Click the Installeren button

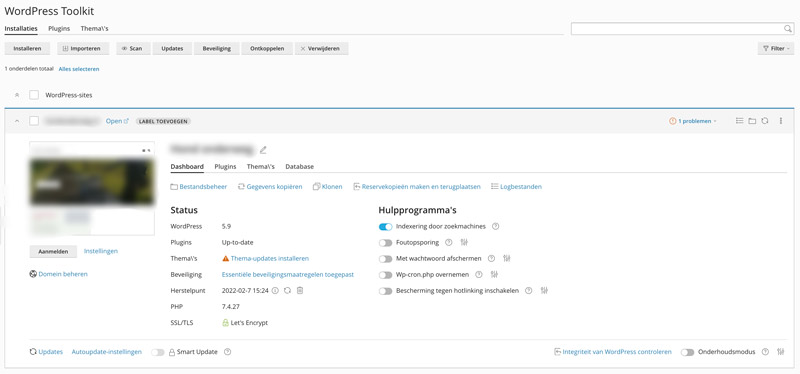tap(27, 48)
